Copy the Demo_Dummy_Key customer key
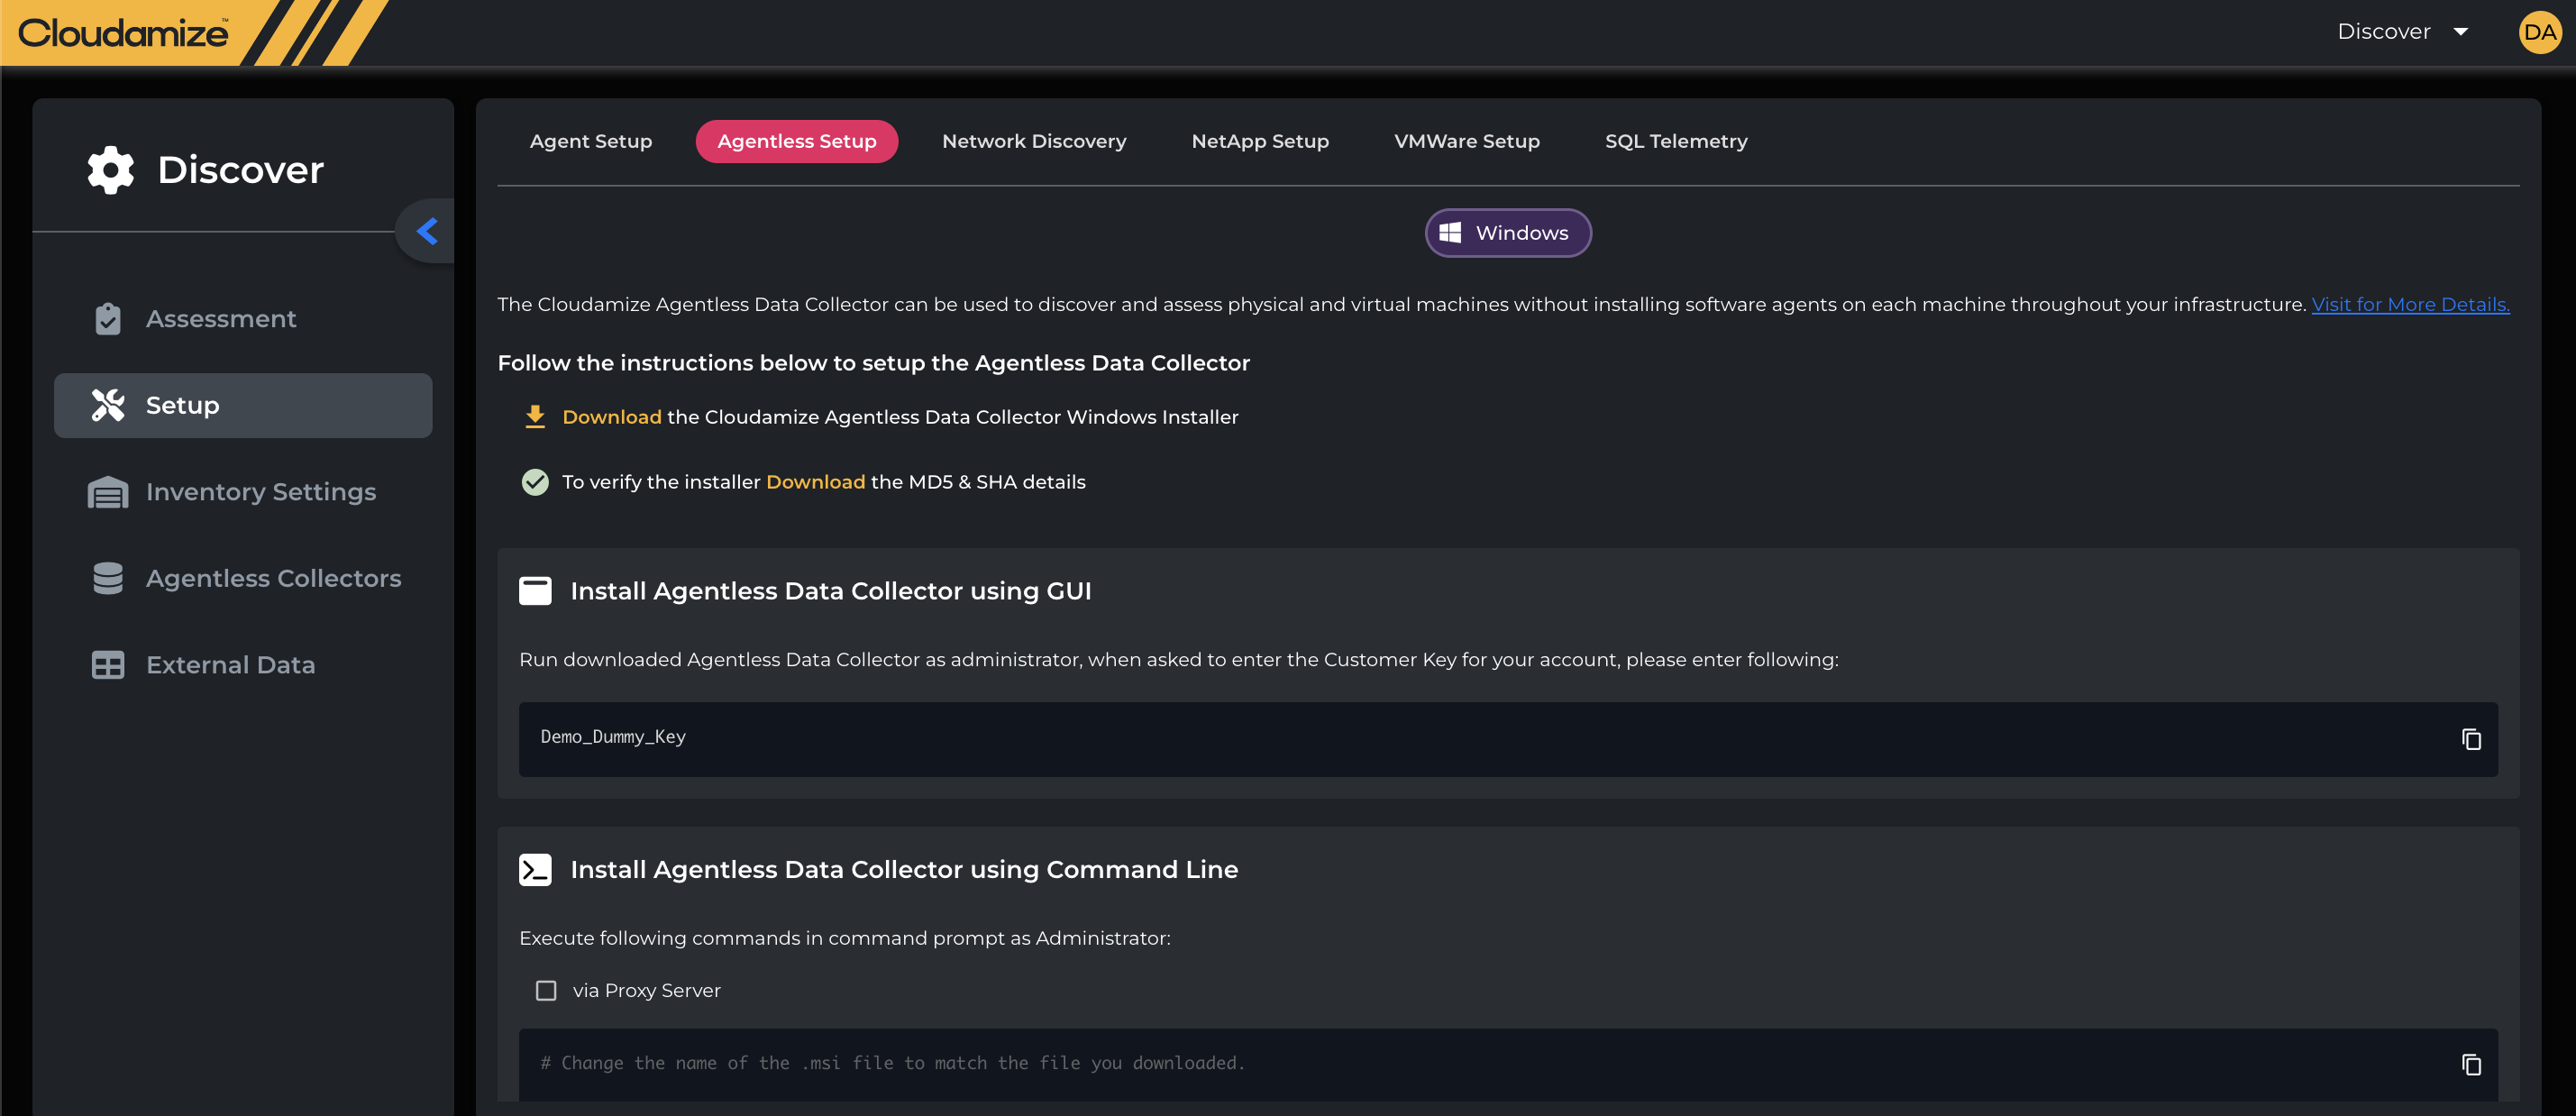2576x1116 pixels. (x=2470, y=739)
